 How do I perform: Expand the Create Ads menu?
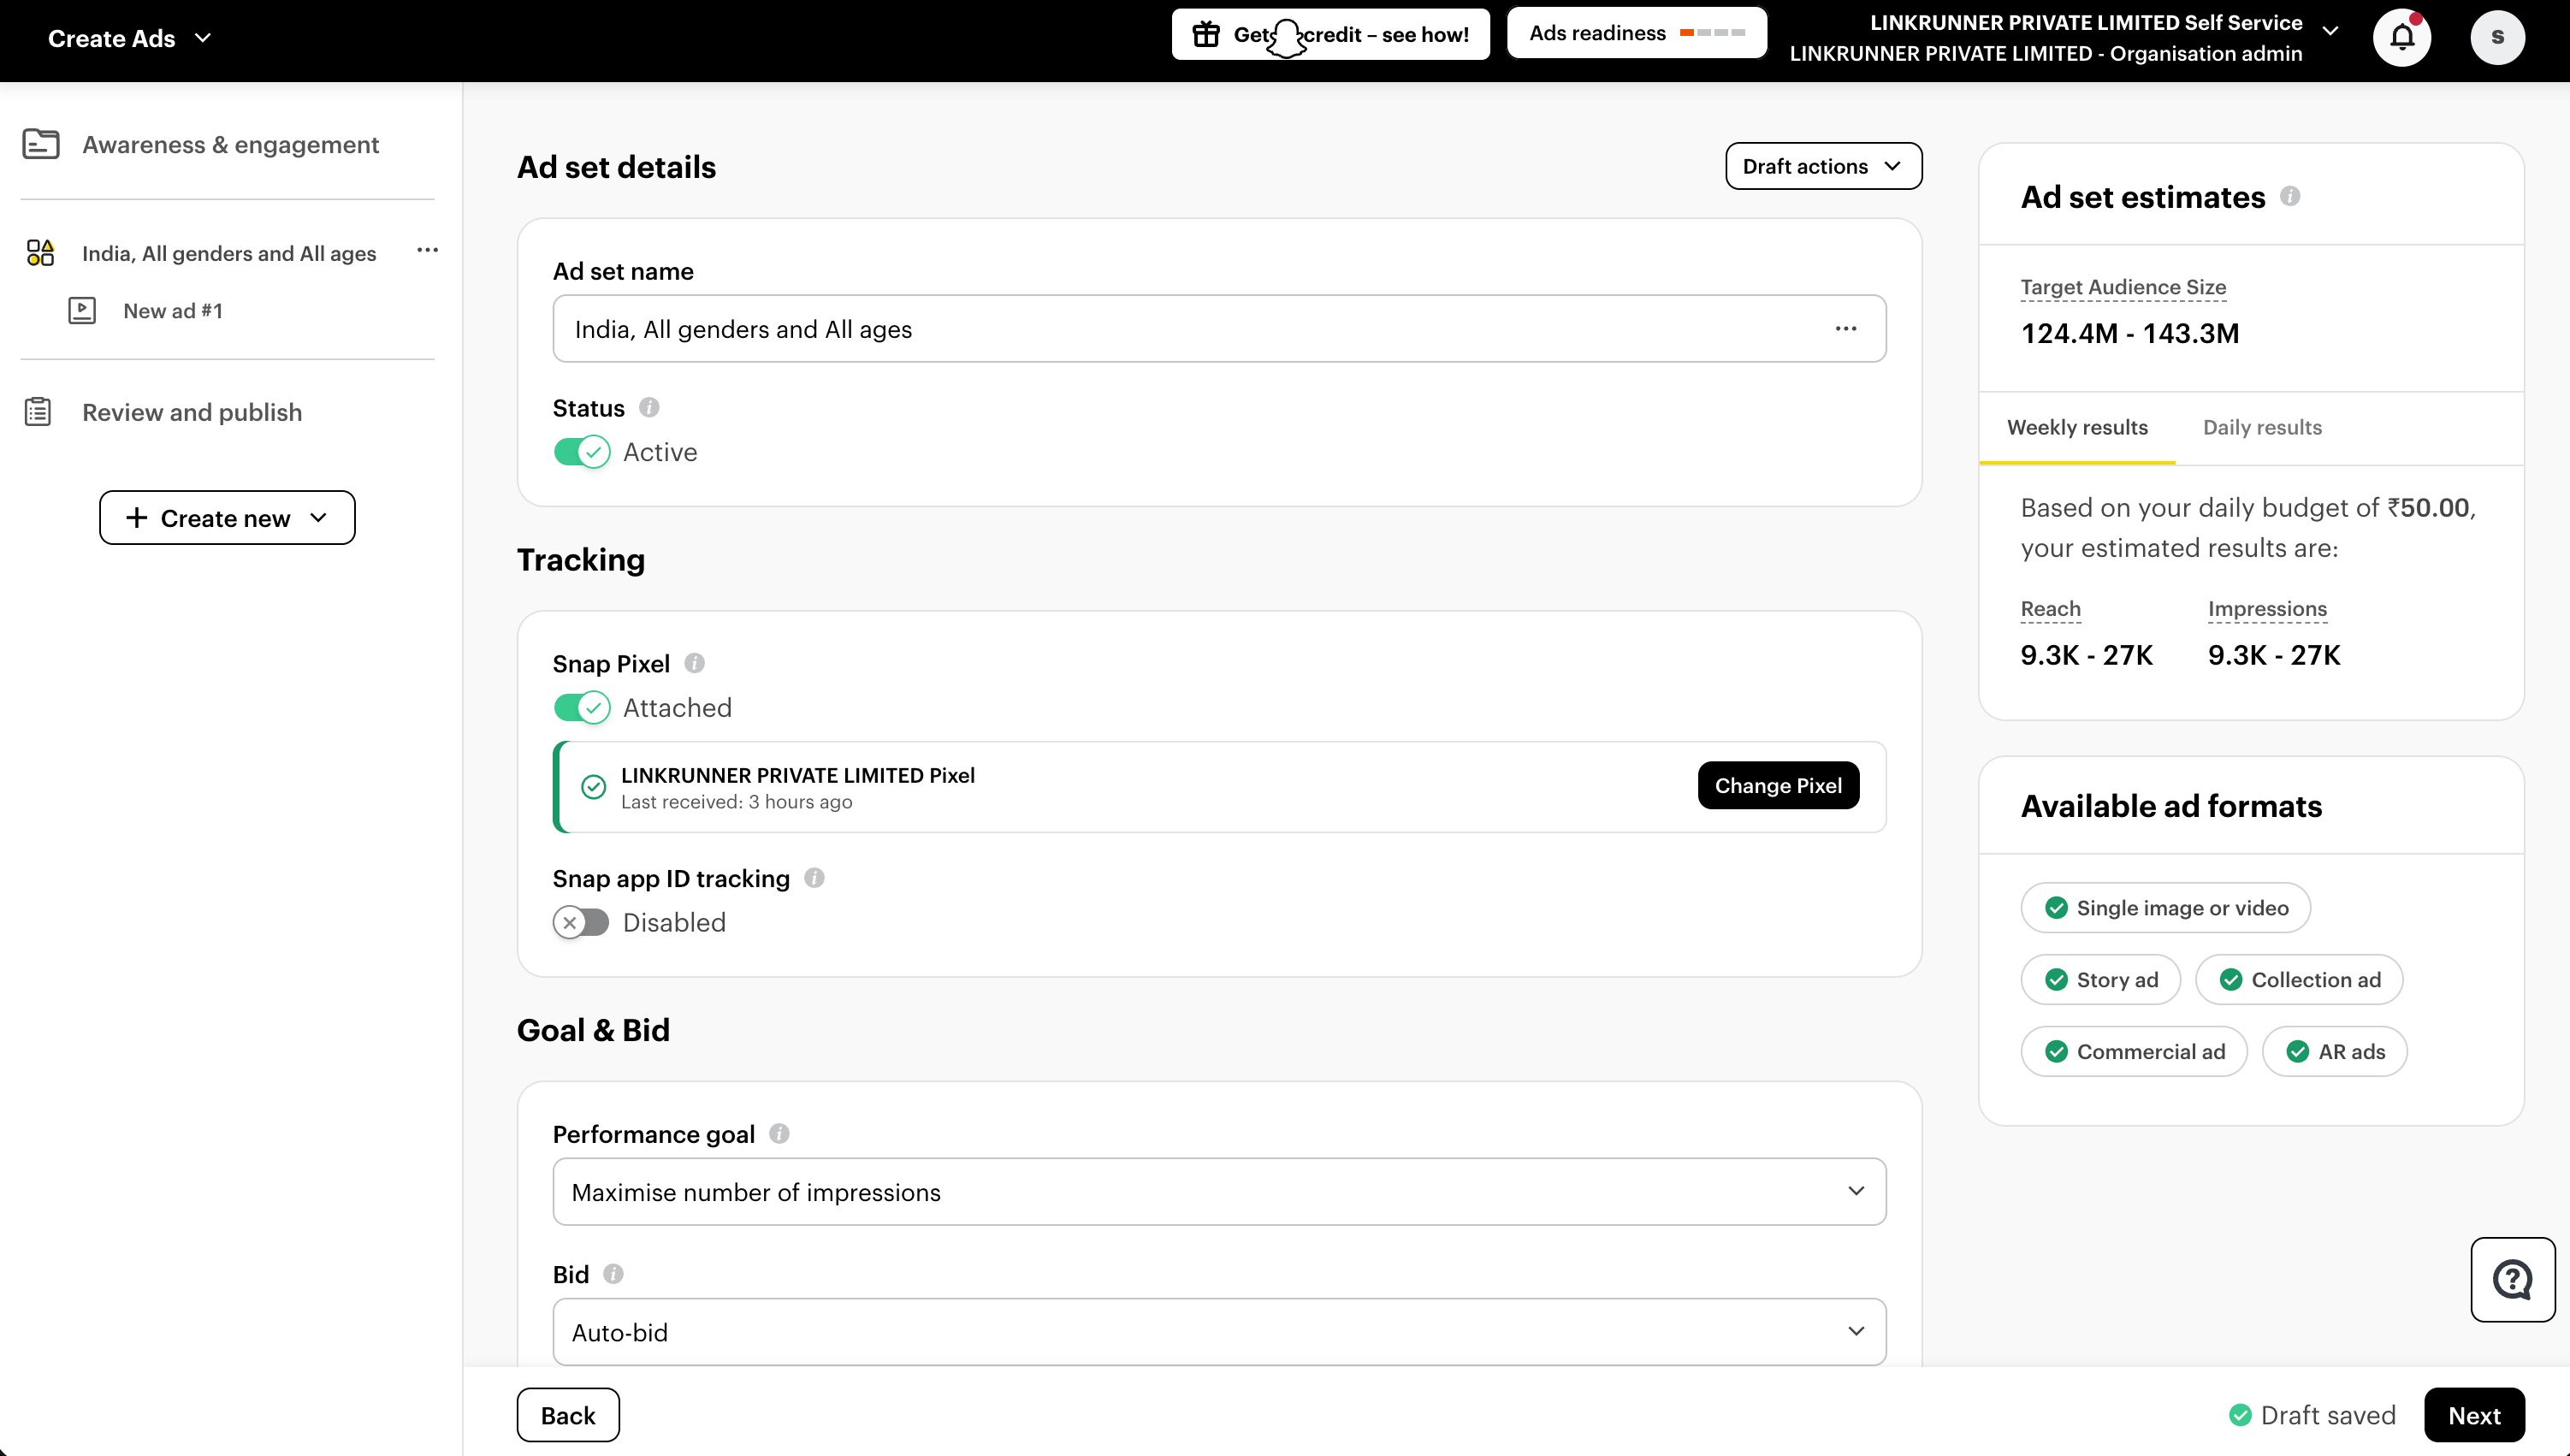[130, 38]
